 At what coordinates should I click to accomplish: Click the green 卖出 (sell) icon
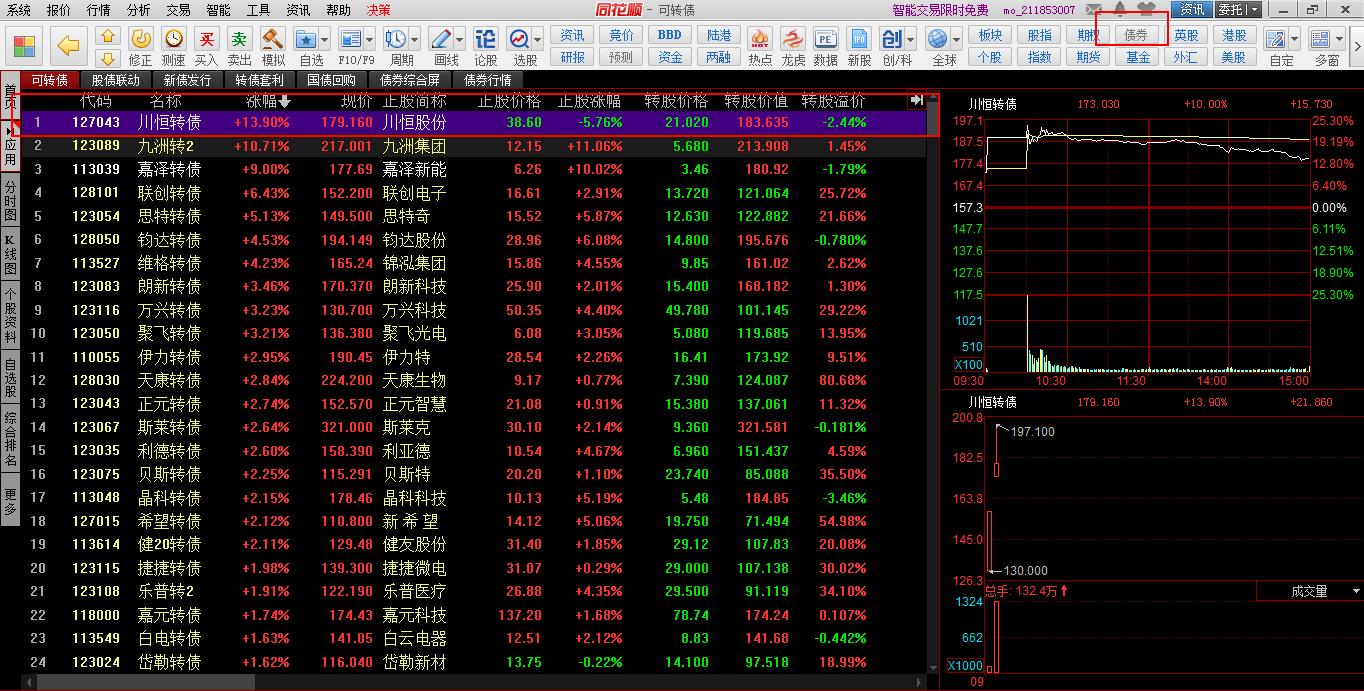240,39
